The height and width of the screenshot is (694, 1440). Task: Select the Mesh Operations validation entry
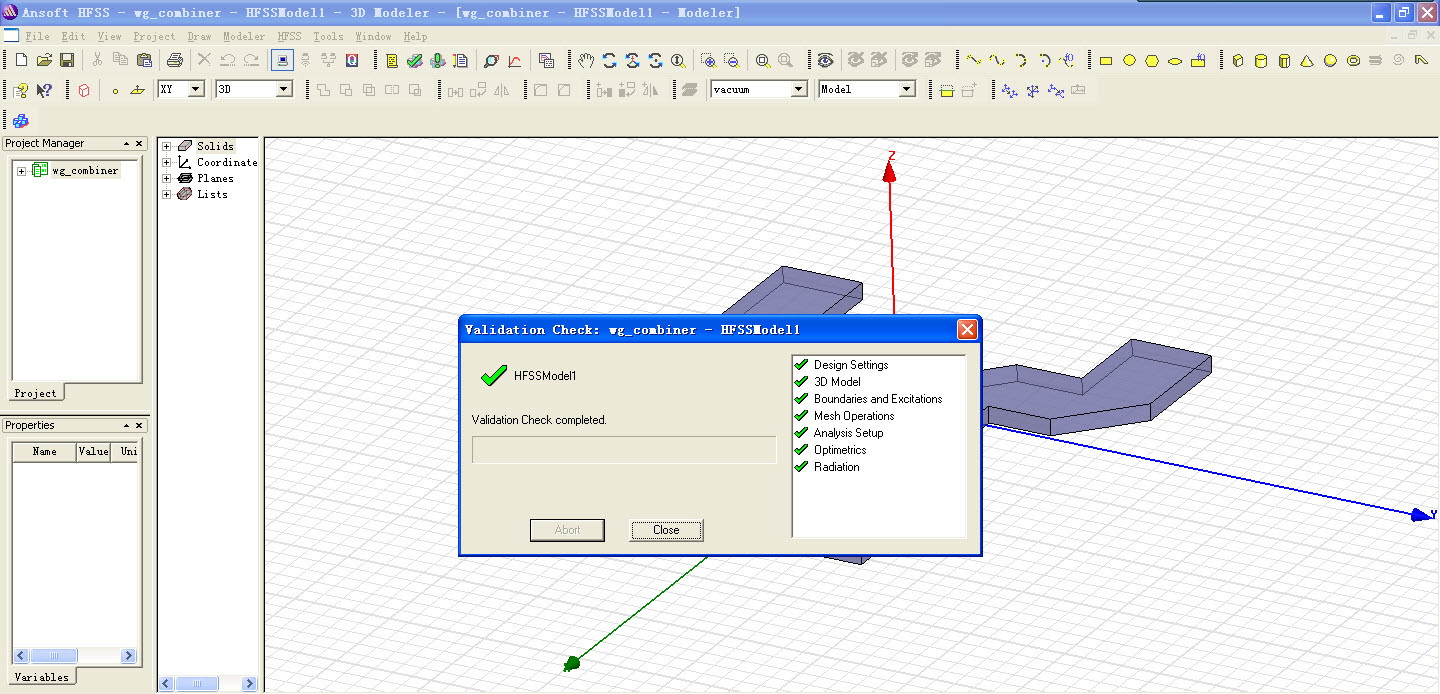843,416
